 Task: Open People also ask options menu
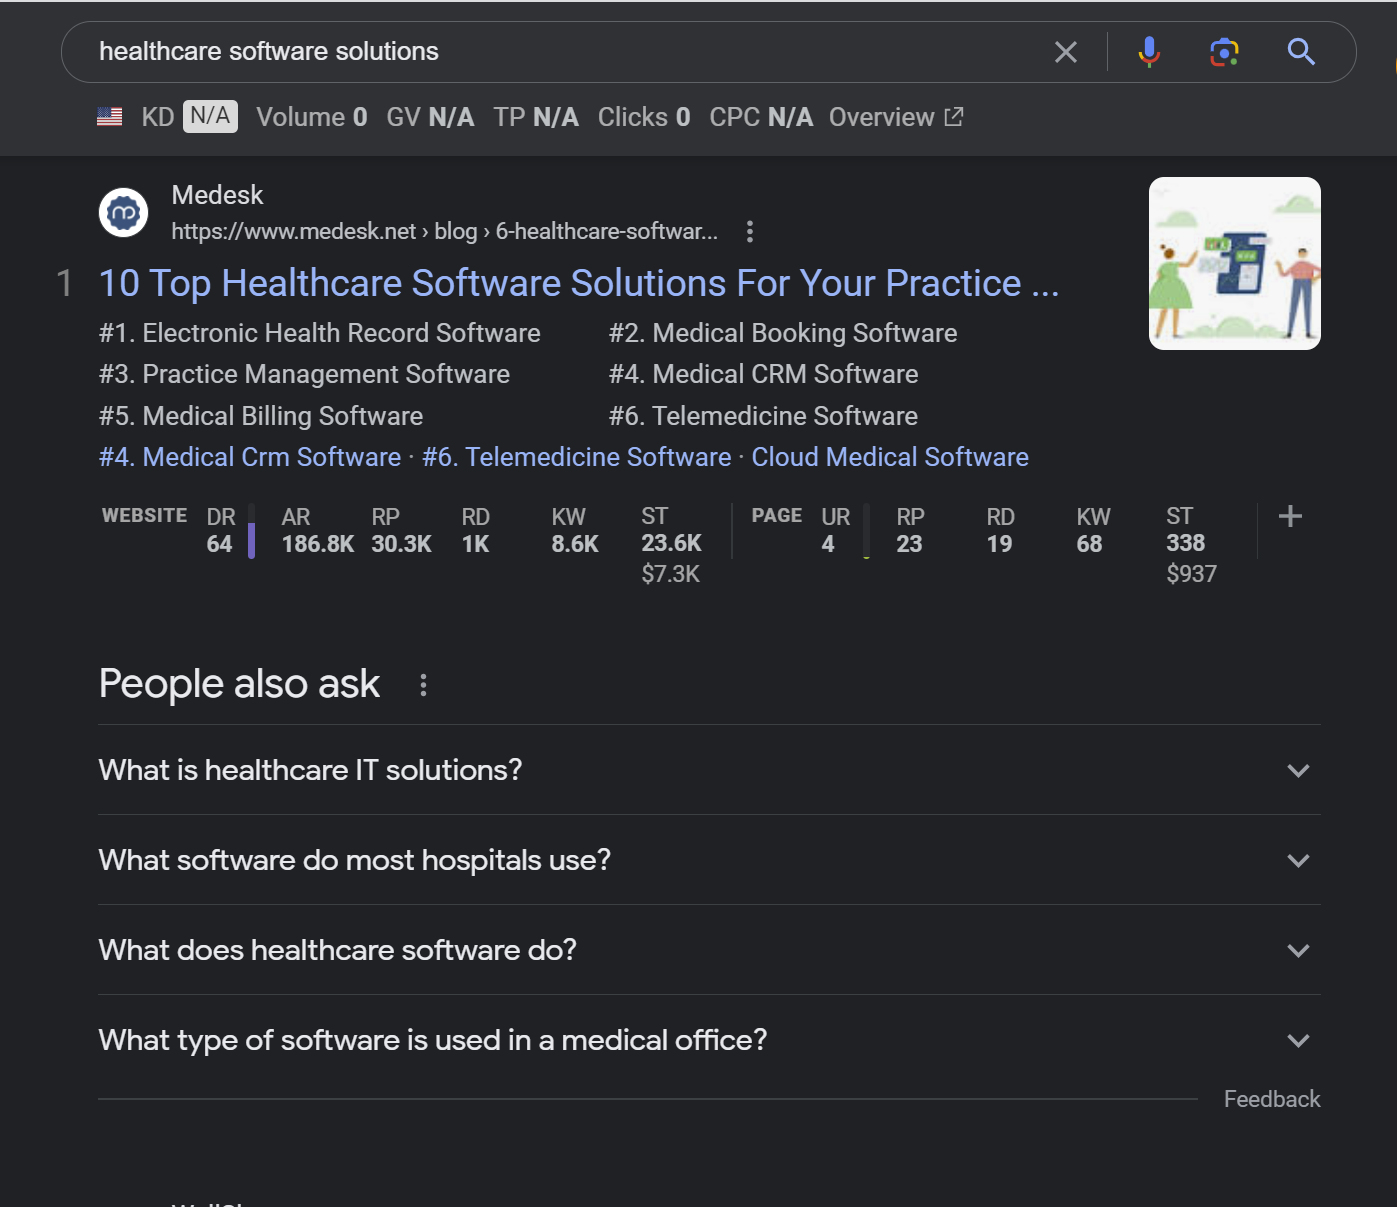point(424,685)
